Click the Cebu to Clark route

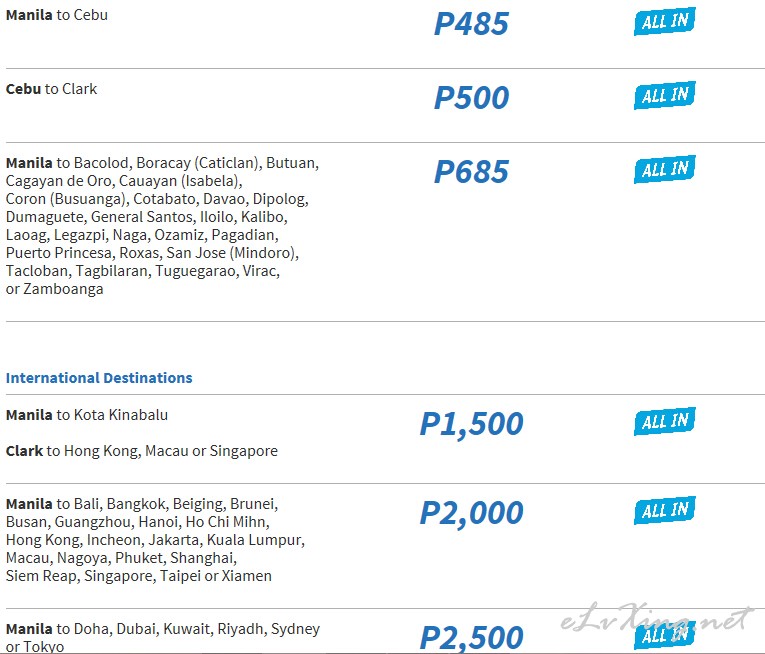(x=51, y=89)
